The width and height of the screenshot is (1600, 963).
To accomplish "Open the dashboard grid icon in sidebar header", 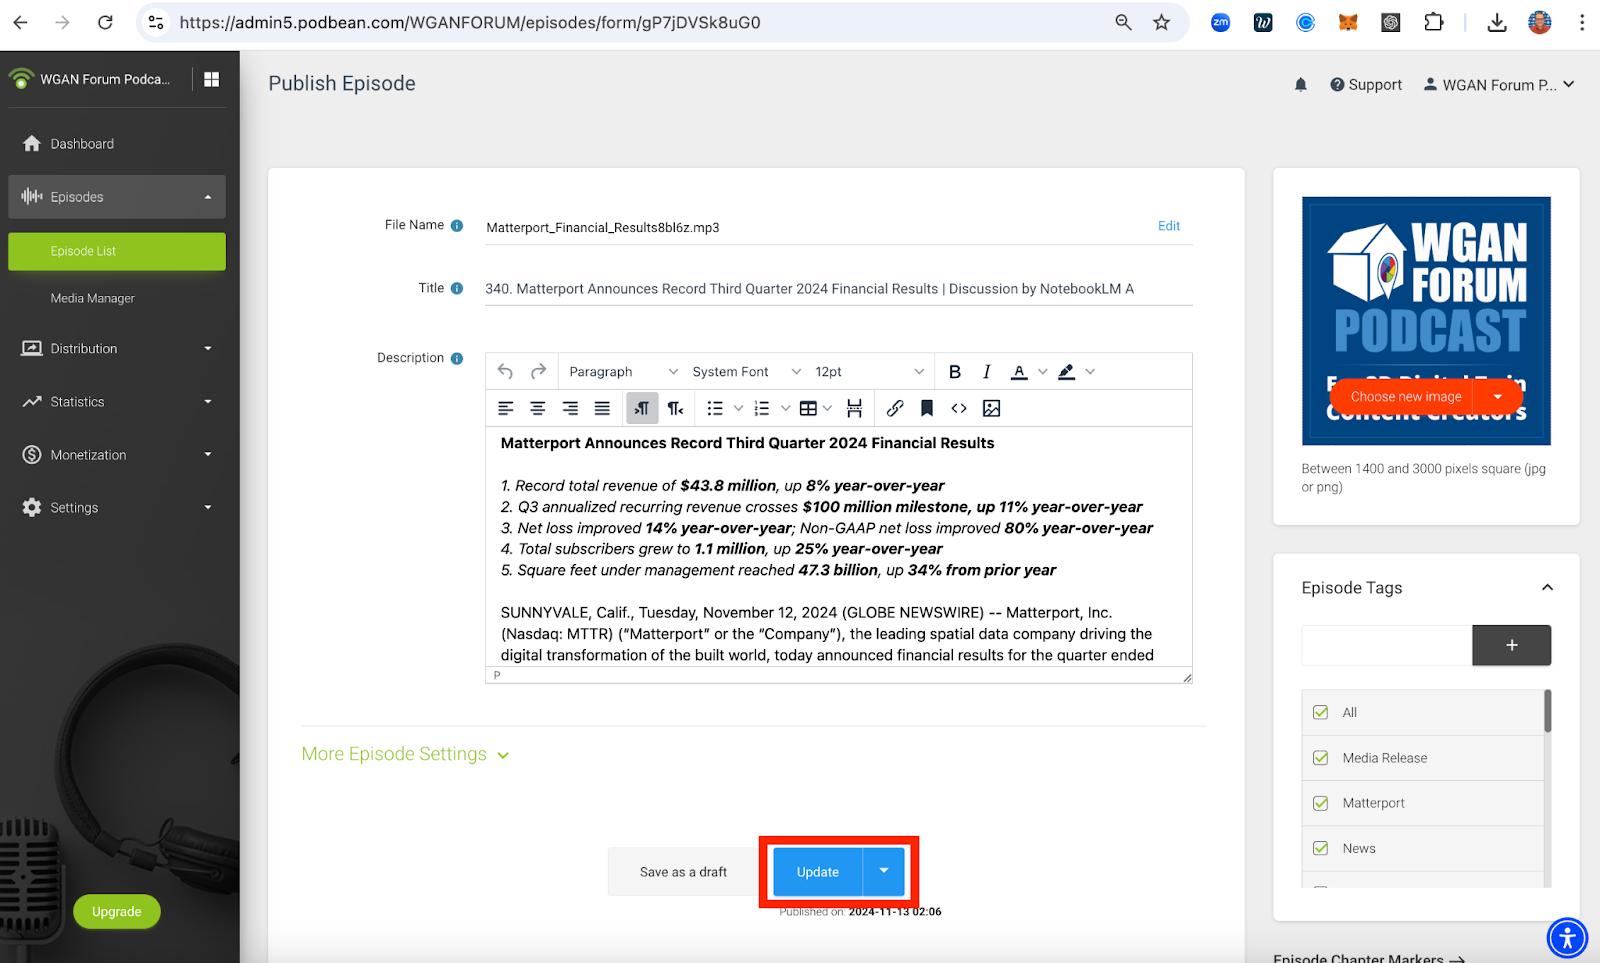I will (x=212, y=79).
